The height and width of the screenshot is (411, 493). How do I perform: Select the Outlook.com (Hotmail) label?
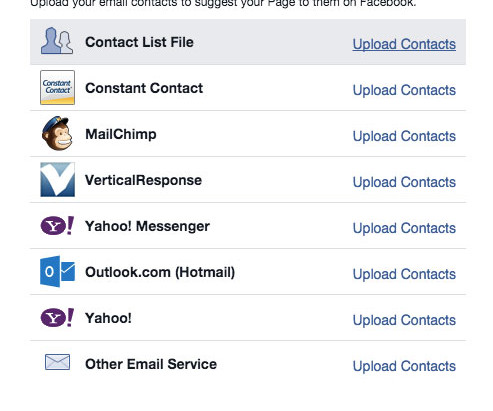(x=160, y=272)
